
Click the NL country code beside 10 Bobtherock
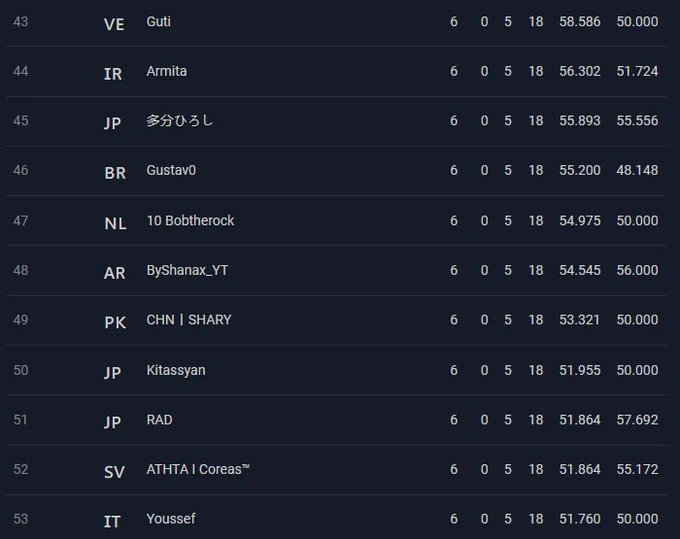coord(115,224)
